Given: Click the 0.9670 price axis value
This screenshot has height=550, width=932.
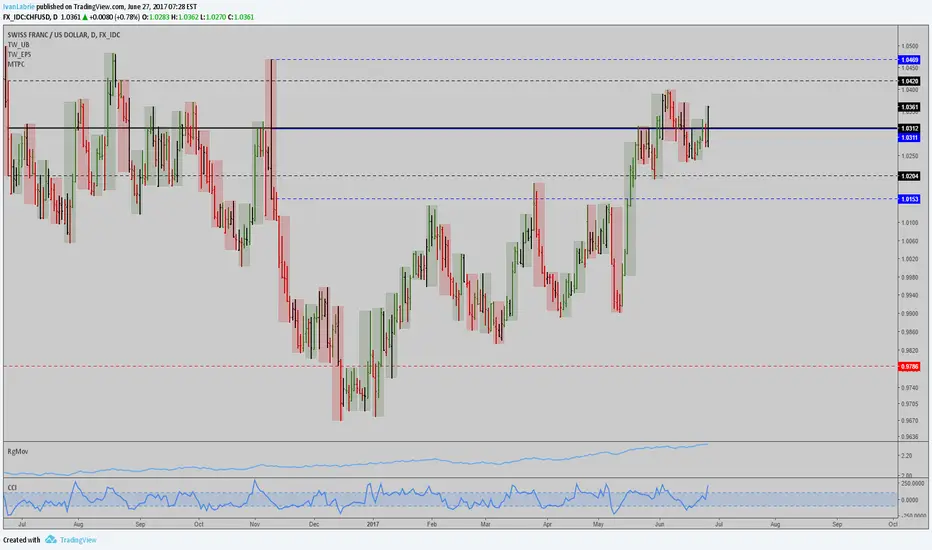Looking at the screenshot, I should [910, 420].
